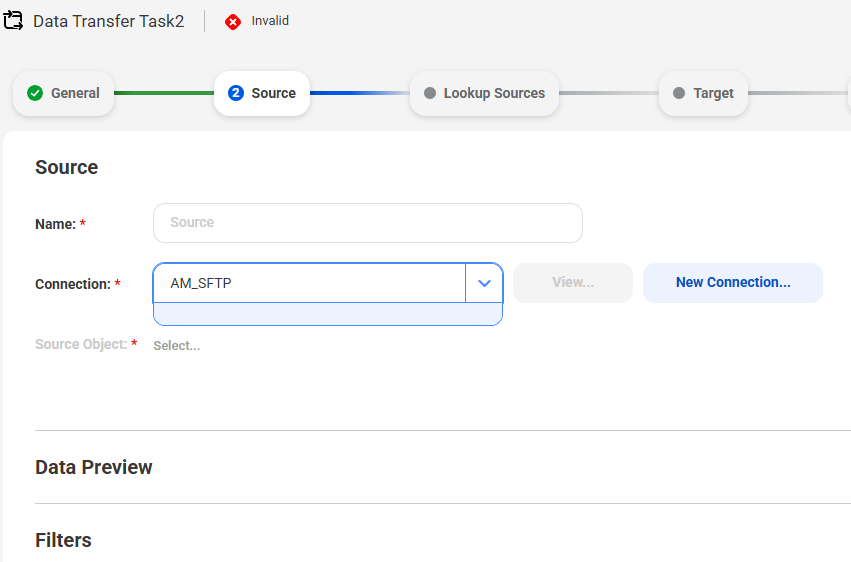Click the View... button
The height and width of the screenshot is (562, 851).
(x=573, y=283)
